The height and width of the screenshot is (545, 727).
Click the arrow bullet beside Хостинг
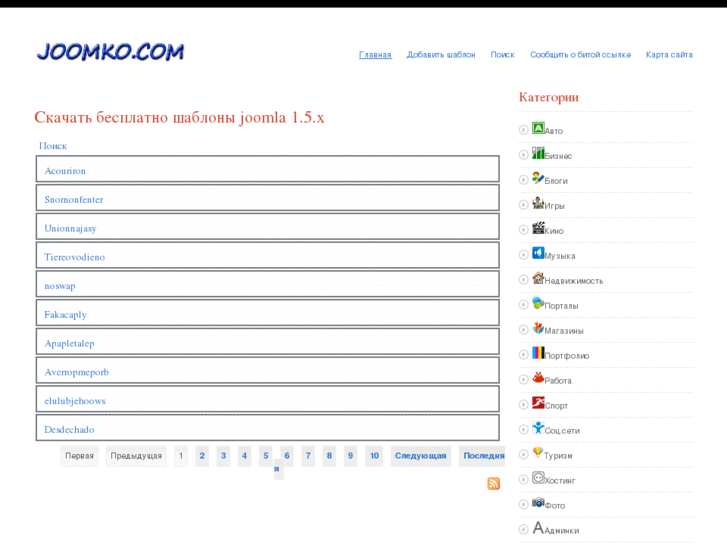(523, 479)
